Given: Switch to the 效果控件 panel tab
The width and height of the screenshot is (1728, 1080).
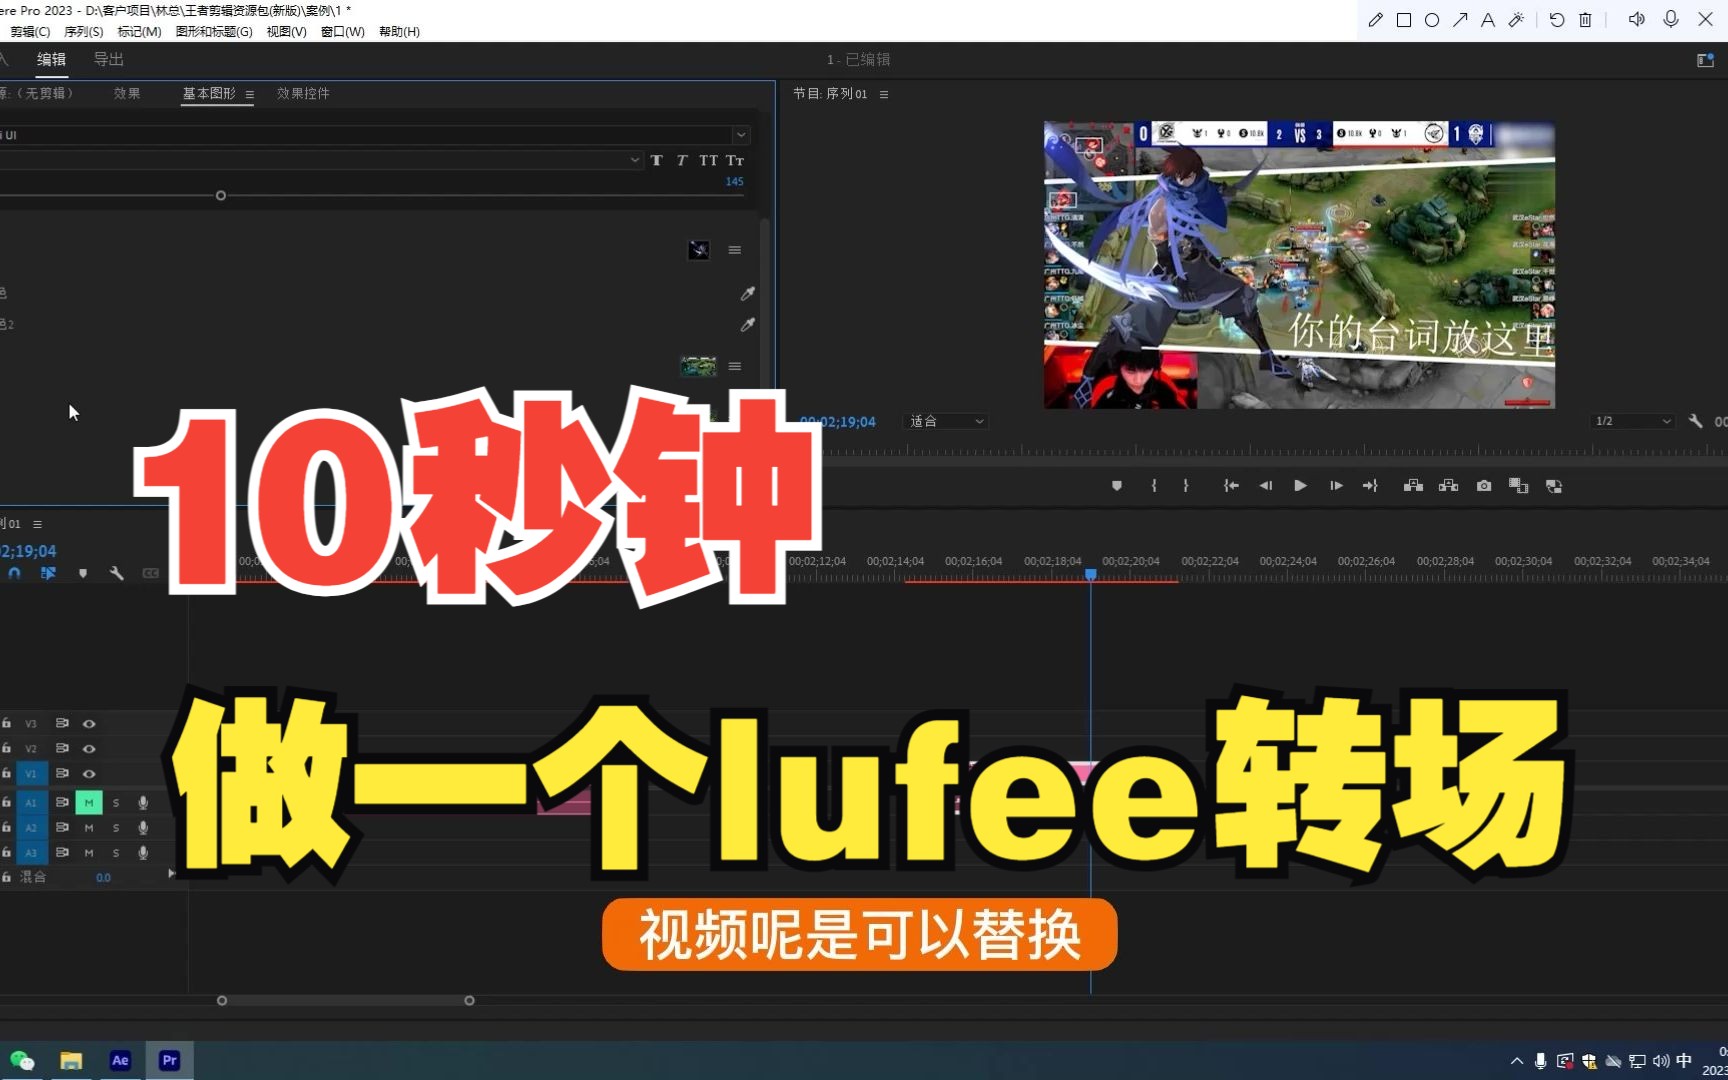Looking at the screenshot, I should pos(303,93).
